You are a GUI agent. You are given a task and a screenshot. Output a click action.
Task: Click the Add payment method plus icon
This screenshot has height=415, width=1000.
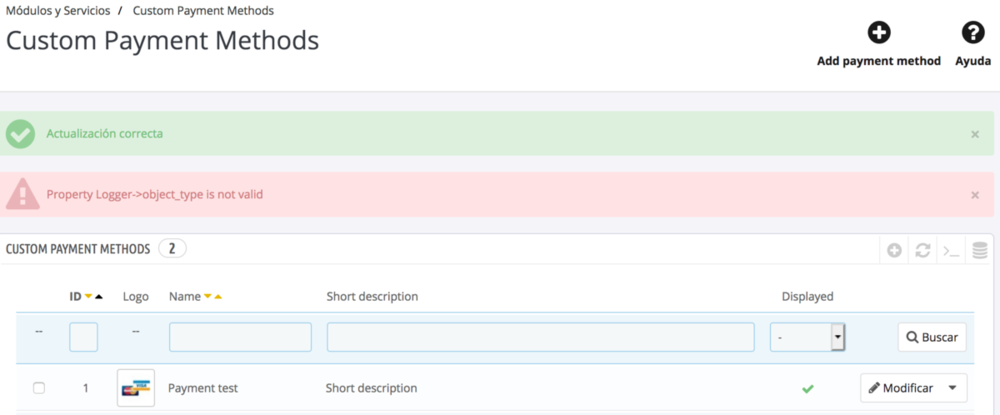coord(878,33)
